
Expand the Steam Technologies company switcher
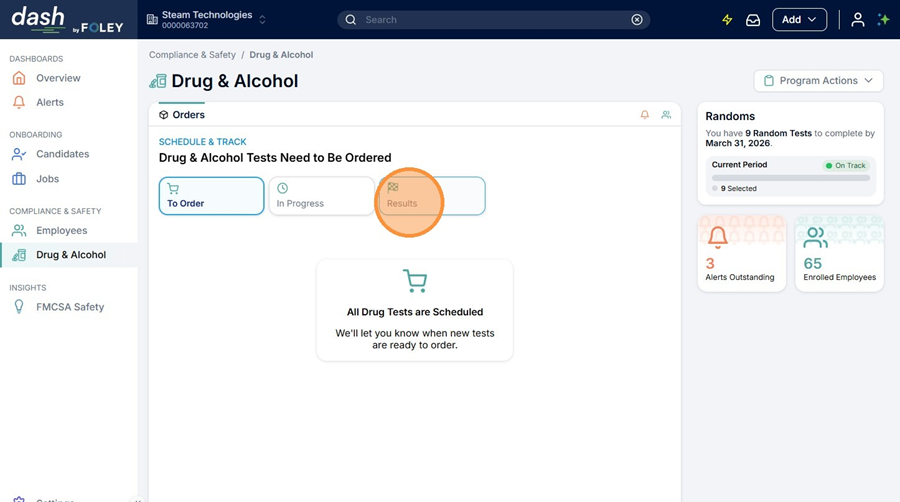tap(206, 20)
